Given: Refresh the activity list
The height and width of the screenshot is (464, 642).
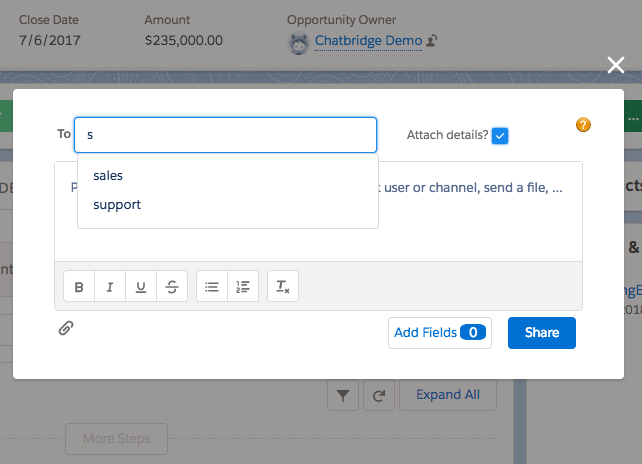Looking at the screenshot, I should (x=378, y=396).
